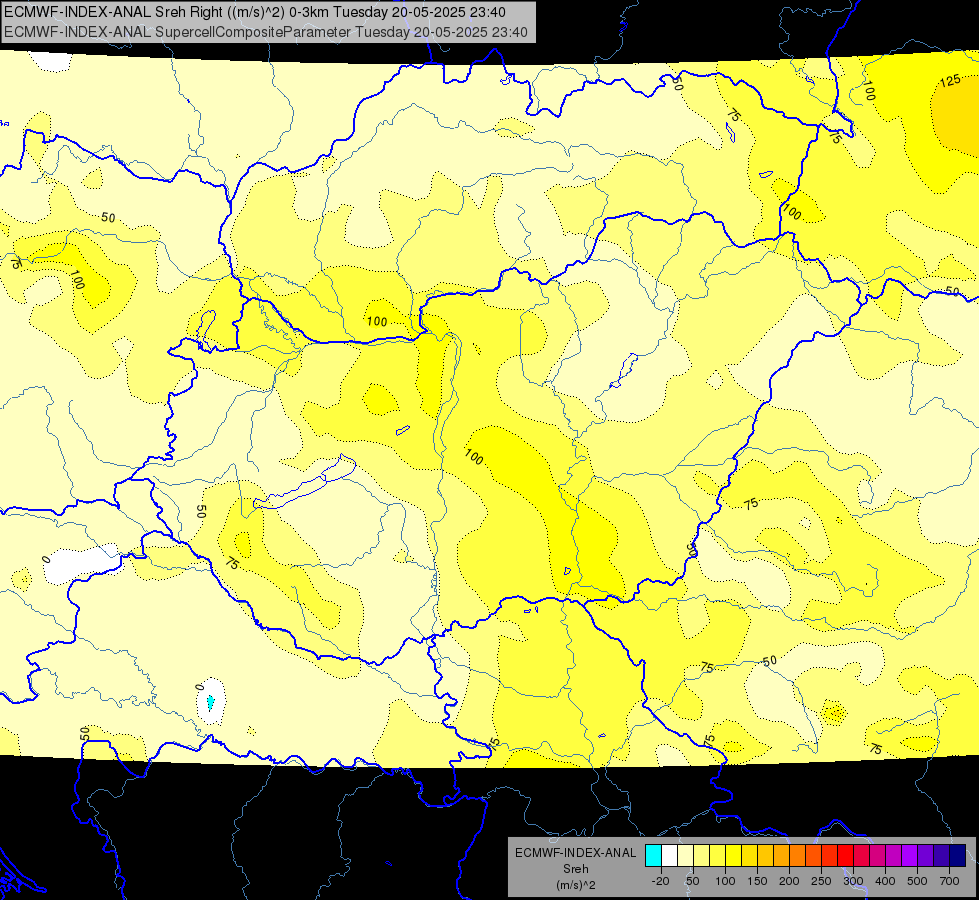Click the bright violet swatch left of 500 tick
Image resolution: width=979 pixels, height=900 pixels.
coord(909,855)
